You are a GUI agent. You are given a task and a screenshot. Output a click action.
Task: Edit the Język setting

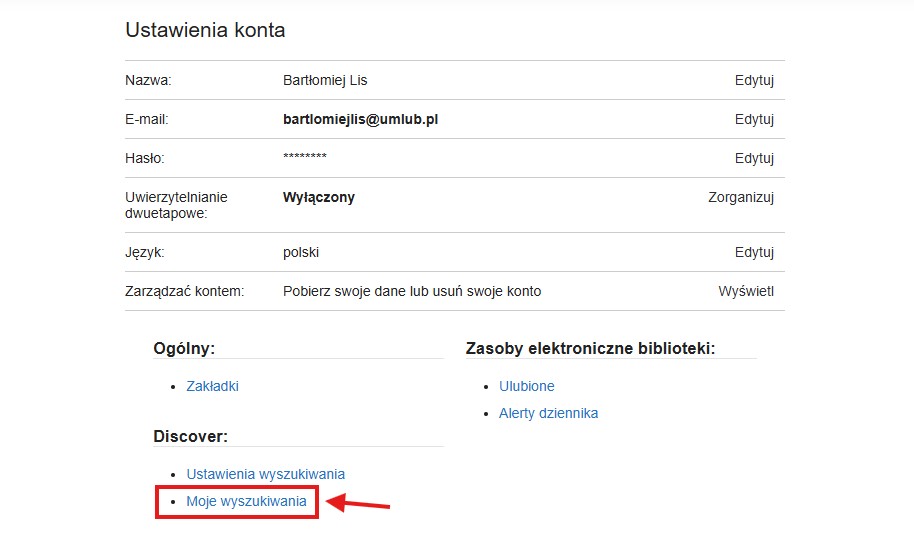[754, 252]
